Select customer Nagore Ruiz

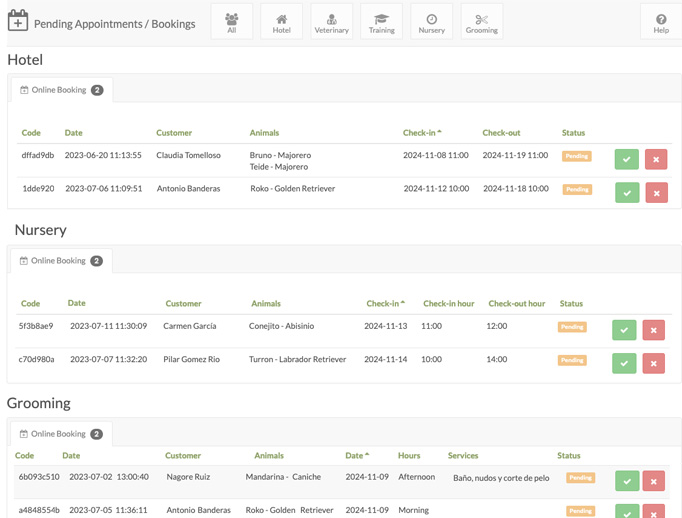tap(188, 477)
